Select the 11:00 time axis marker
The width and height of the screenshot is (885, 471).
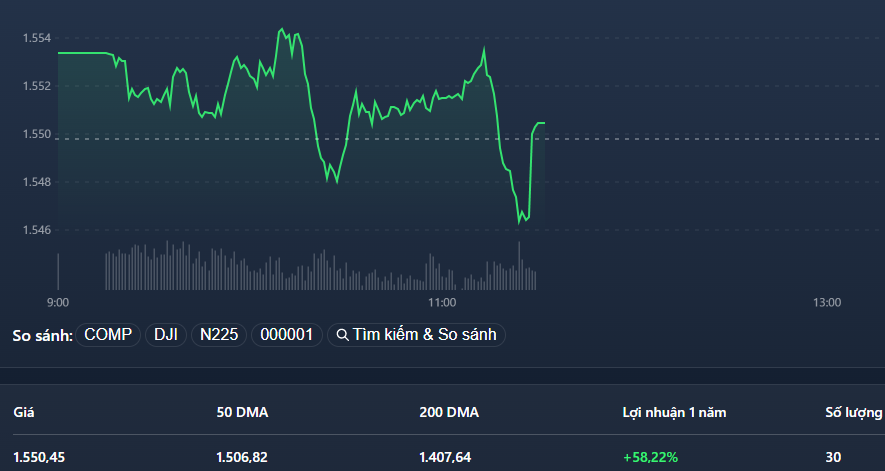click(x=441, y=303)
